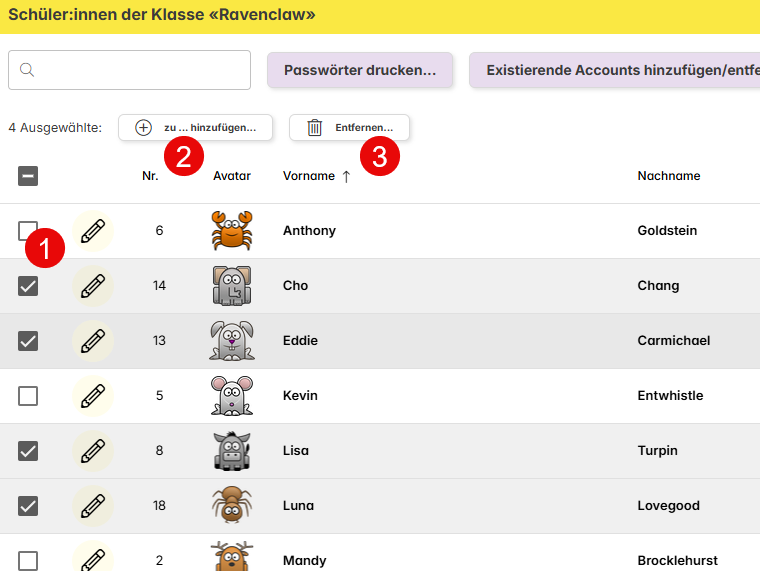Click the magnifier icon in search box
Viewport: 760px width, 571px height.
coord(27,70)
